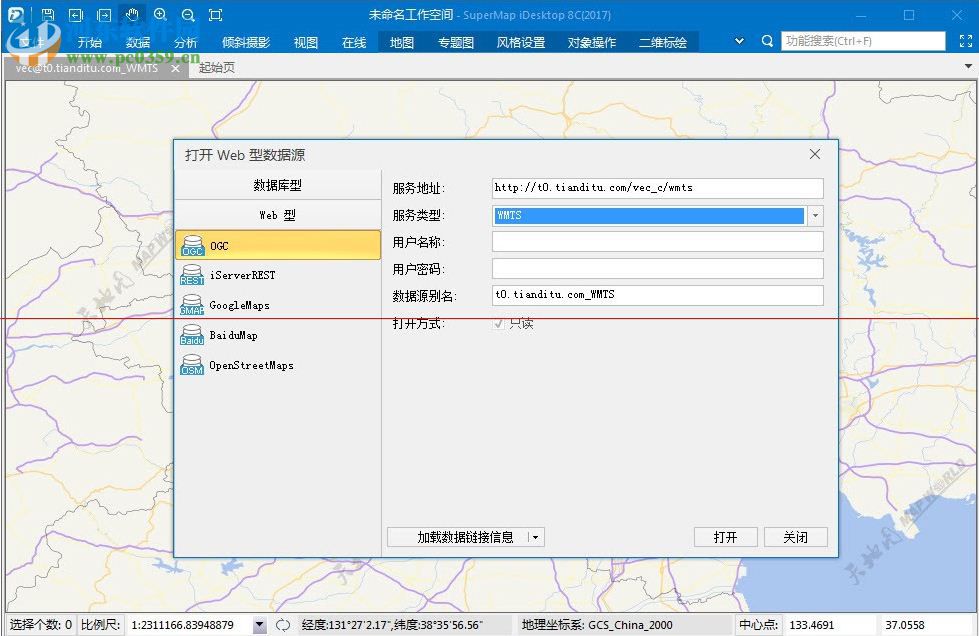Click the 关闭 button
The width and height of the screenshot is (979, 636).
pyautogui.click(x=796, y=537)
